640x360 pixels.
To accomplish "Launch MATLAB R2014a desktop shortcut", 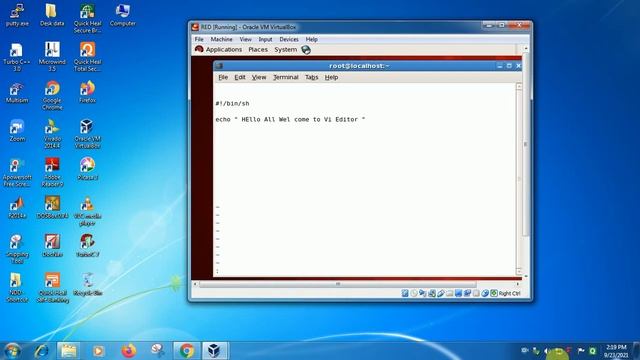I will pos(17,207).
